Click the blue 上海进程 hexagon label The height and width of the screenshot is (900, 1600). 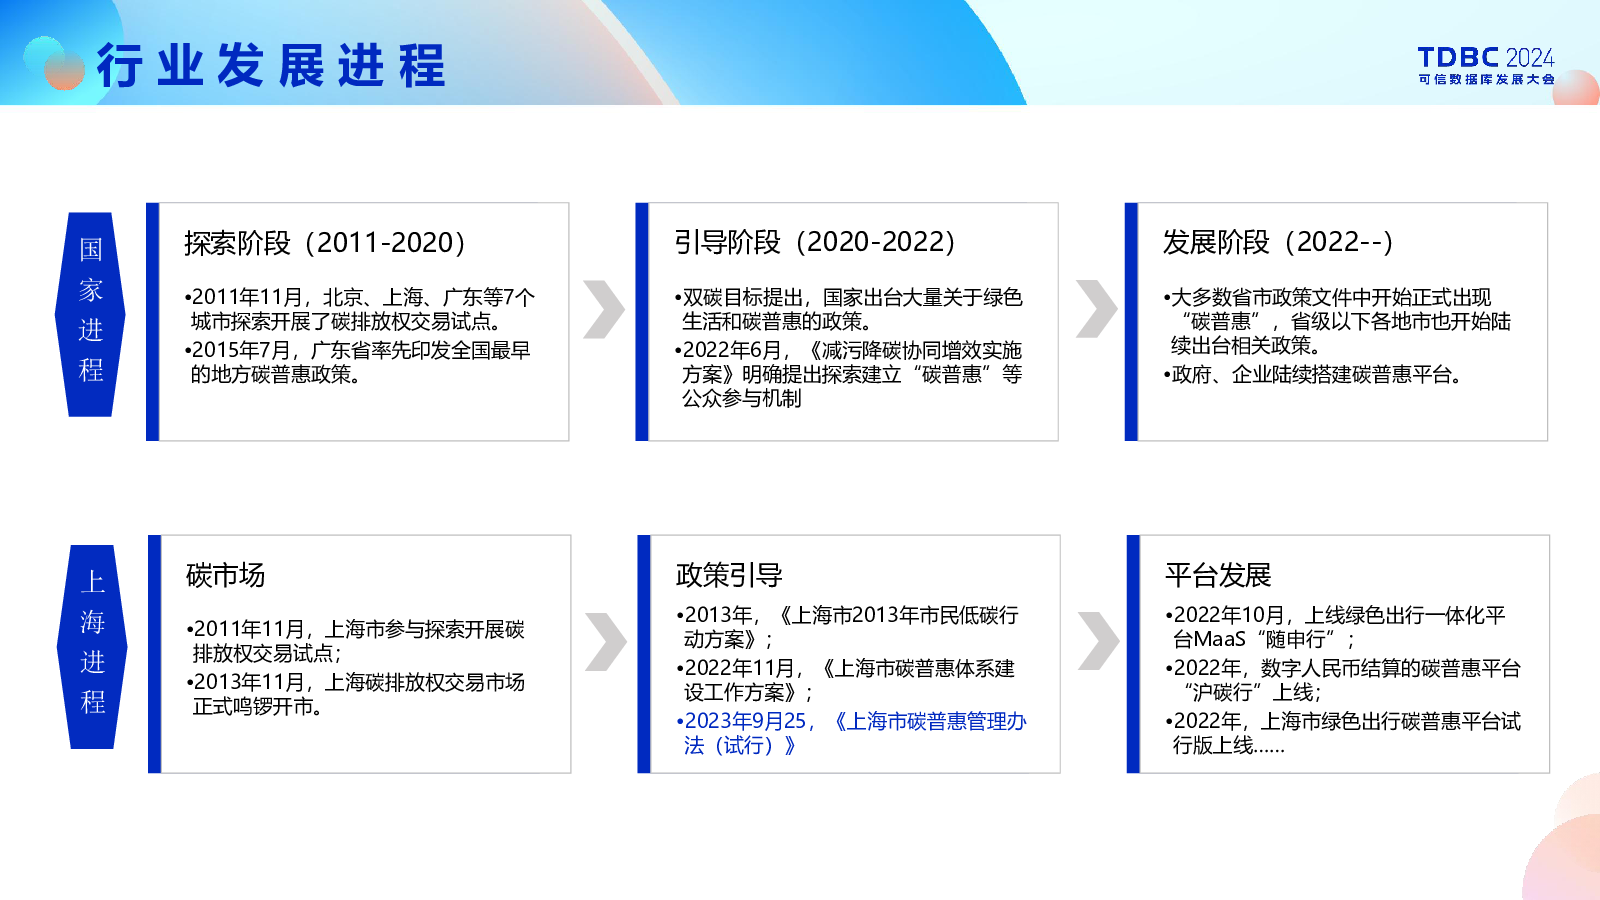click(92, 646)
